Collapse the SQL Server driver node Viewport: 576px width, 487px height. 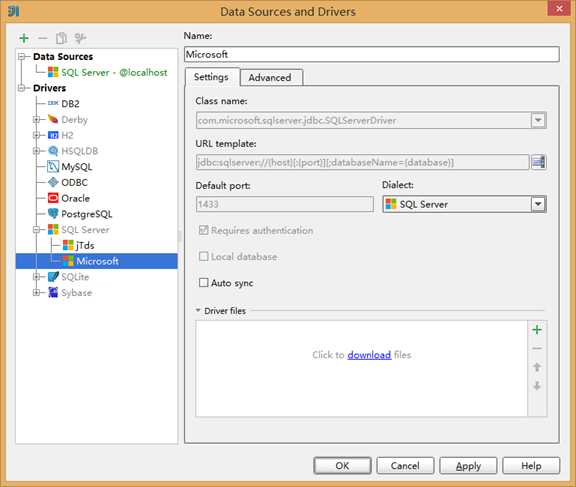tap(36, 230)
